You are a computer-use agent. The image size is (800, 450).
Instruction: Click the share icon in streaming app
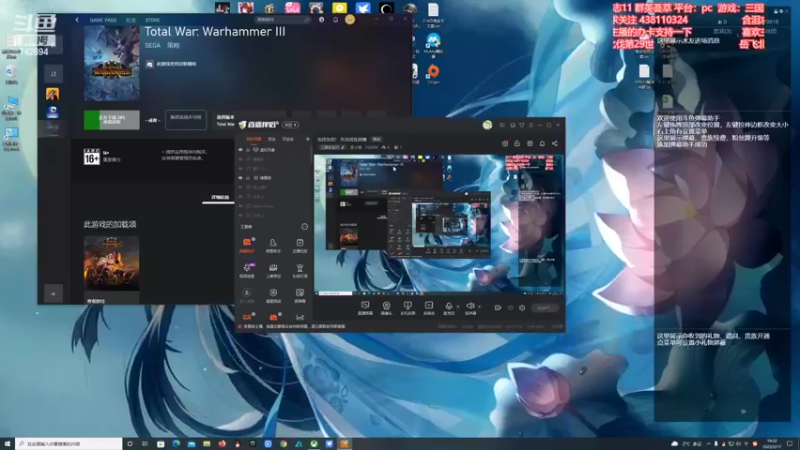point(555,143)
